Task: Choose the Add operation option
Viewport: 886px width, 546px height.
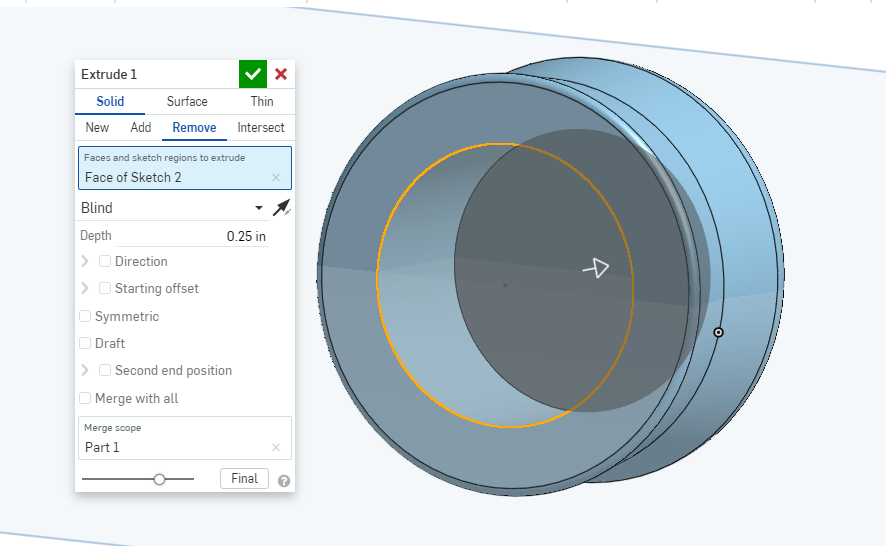Action: pyautogui.click(x=141, y=127)
